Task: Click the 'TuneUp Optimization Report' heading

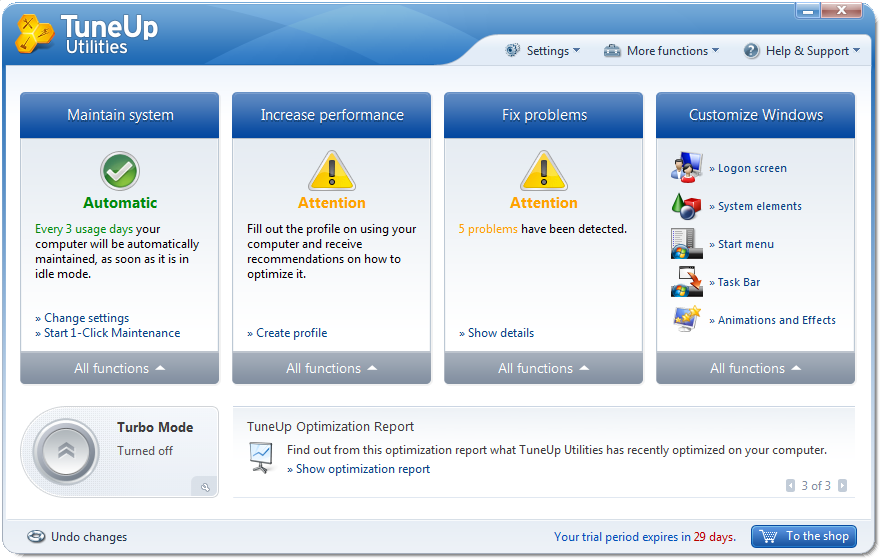Action: click(330, 427)
